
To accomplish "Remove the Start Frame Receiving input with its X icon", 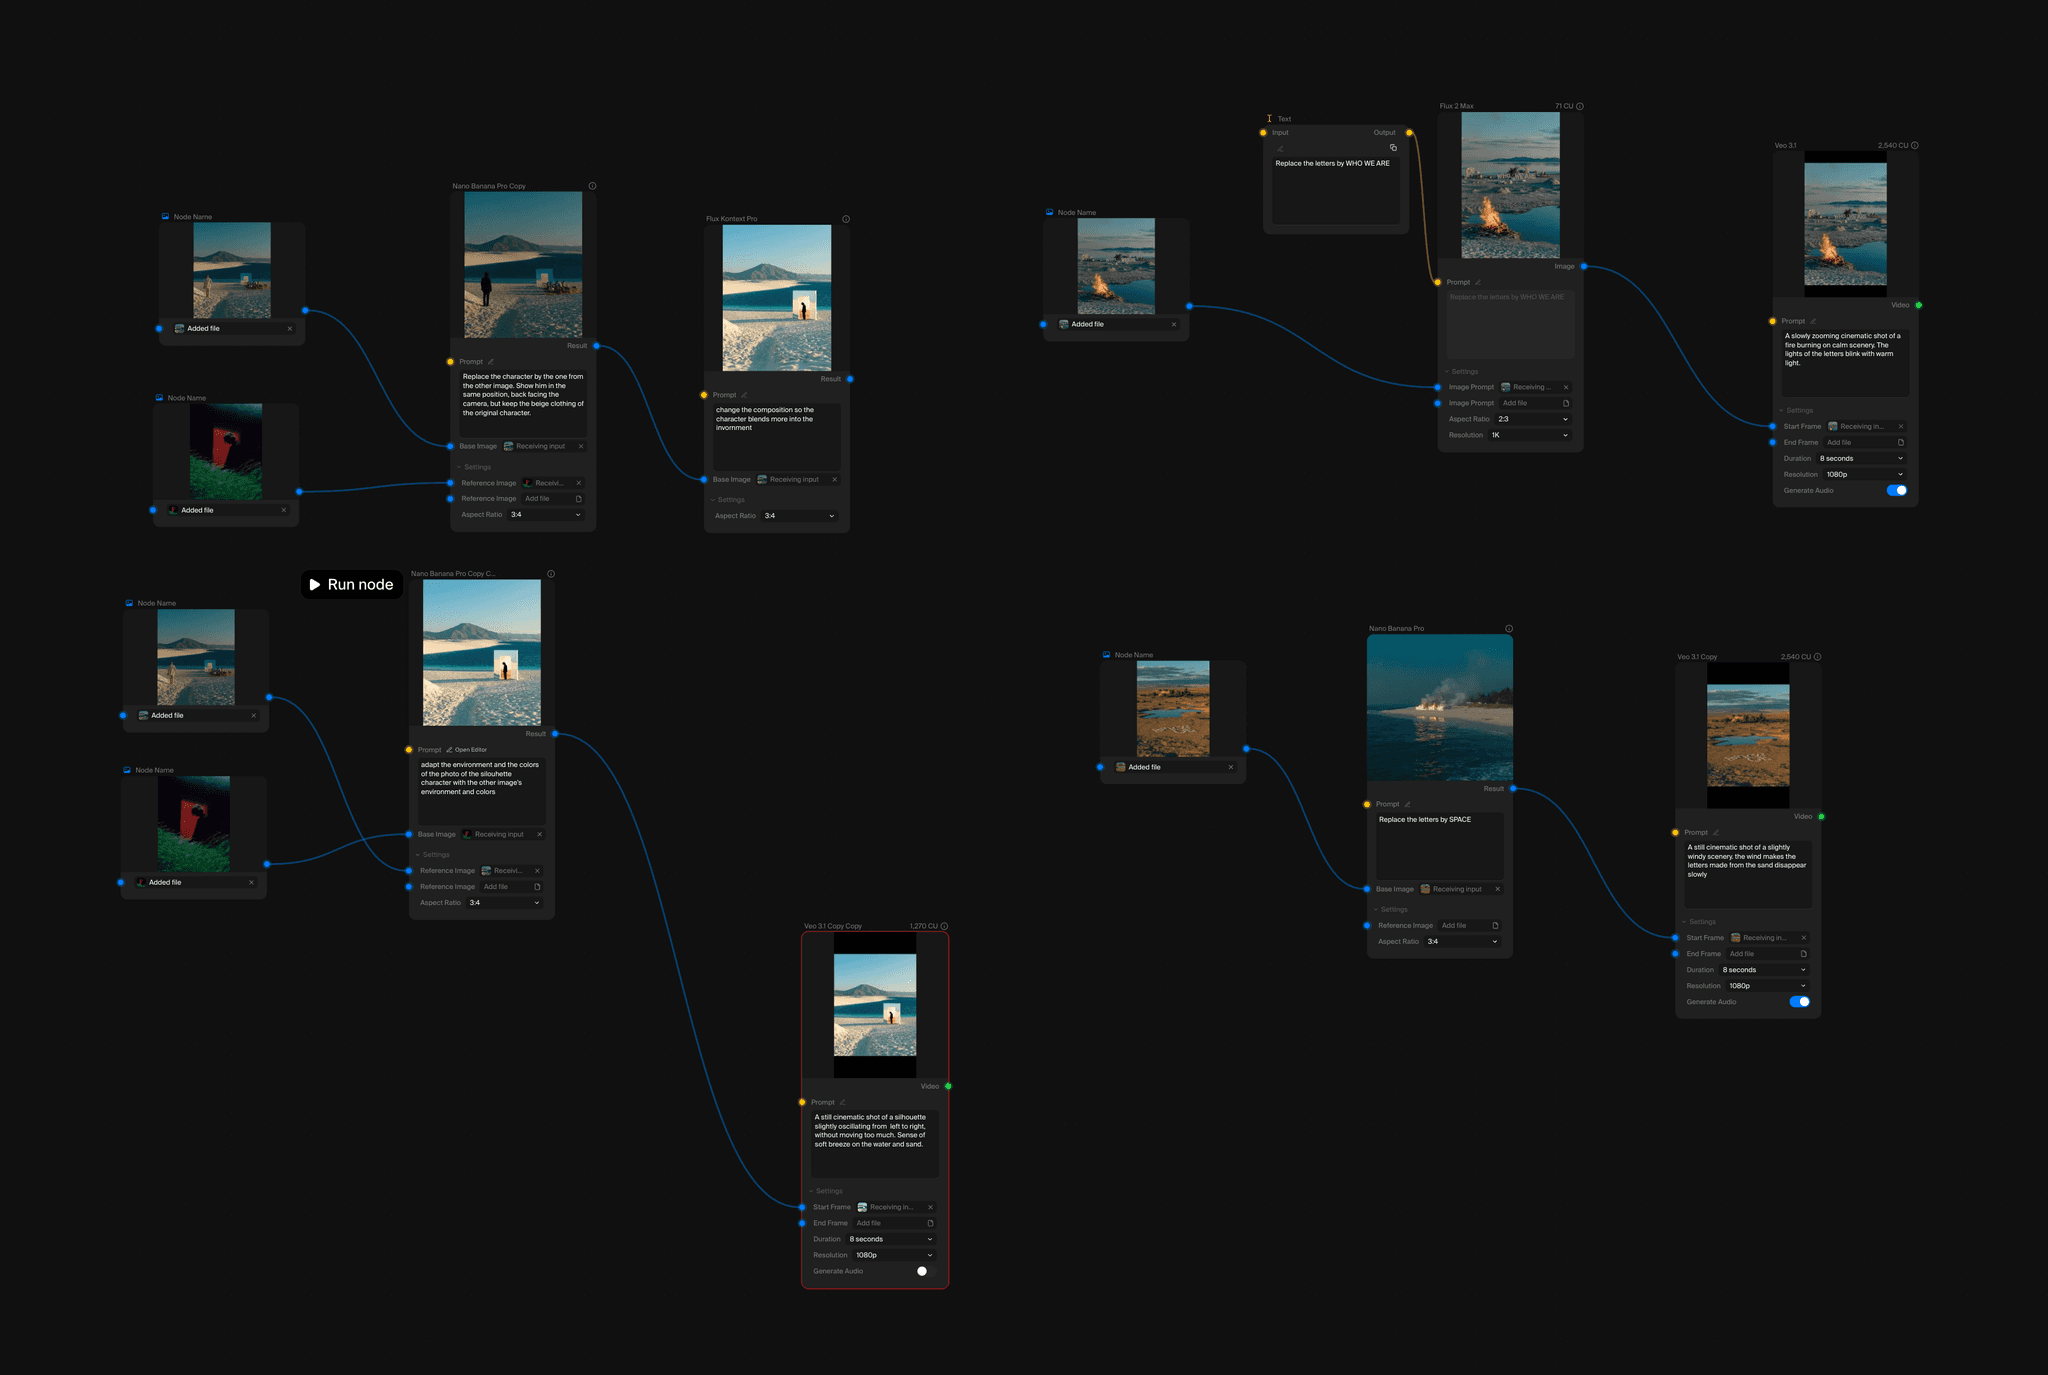I will (x=1899, y=426).
